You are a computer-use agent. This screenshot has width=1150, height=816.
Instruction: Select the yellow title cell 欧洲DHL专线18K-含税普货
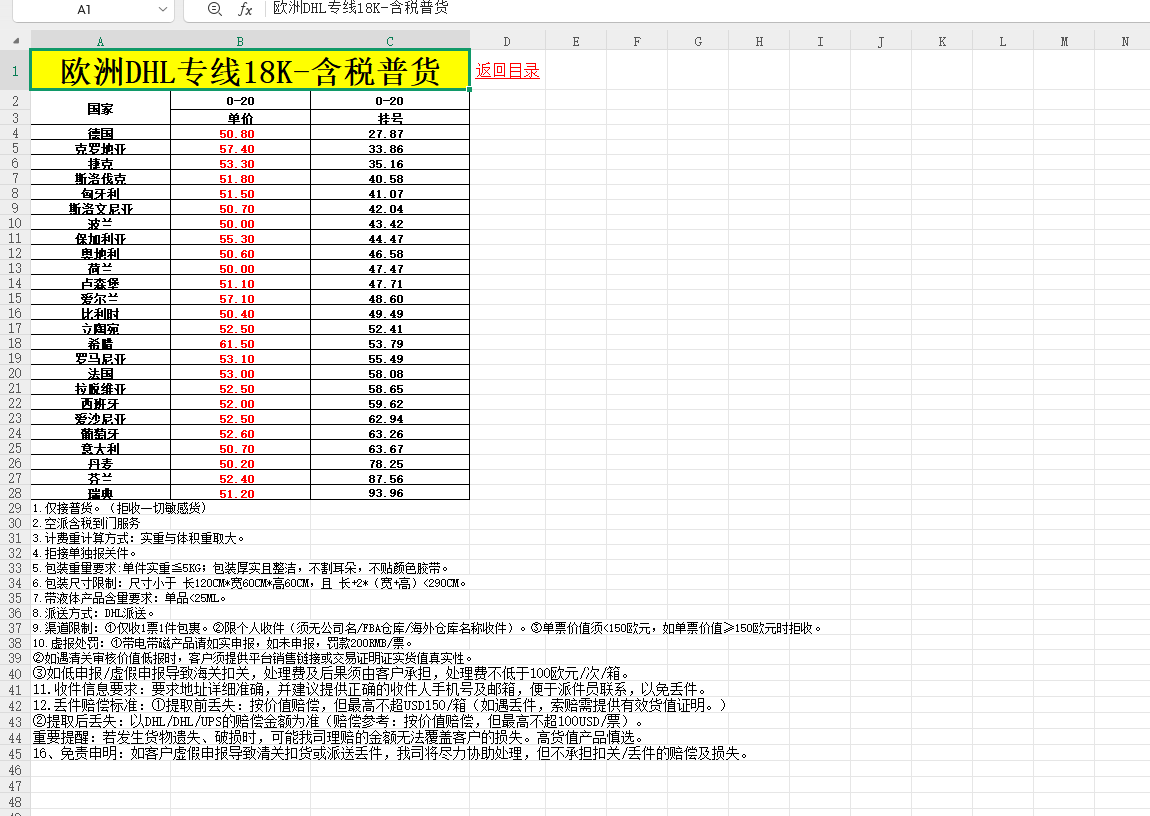249,70
